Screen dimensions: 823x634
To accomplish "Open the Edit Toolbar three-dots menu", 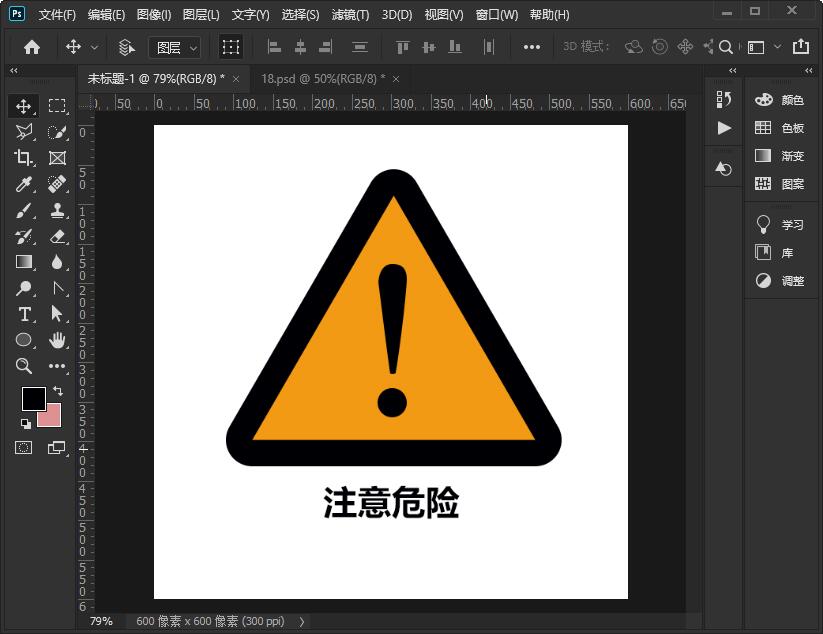I will [57, 366].
